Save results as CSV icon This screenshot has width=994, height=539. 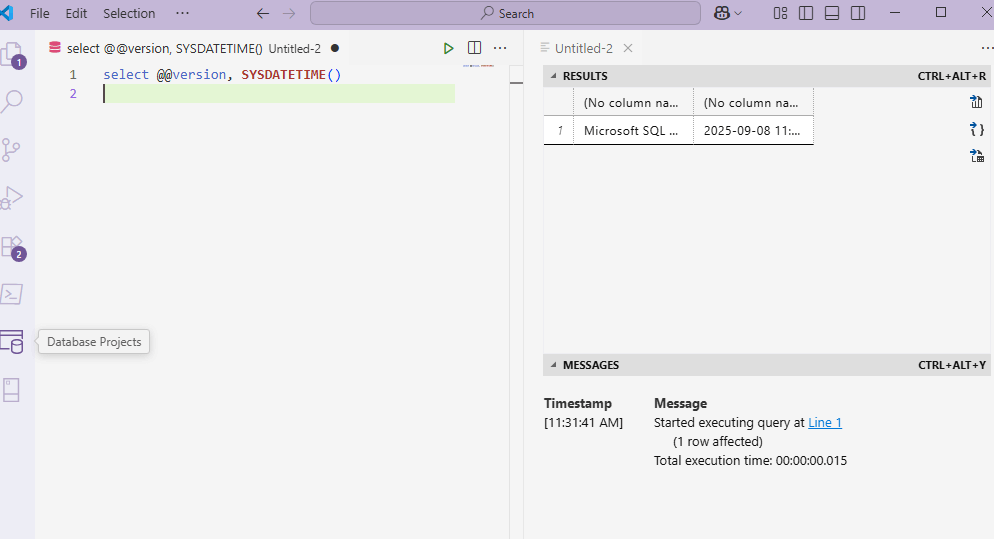click(977, 102)
